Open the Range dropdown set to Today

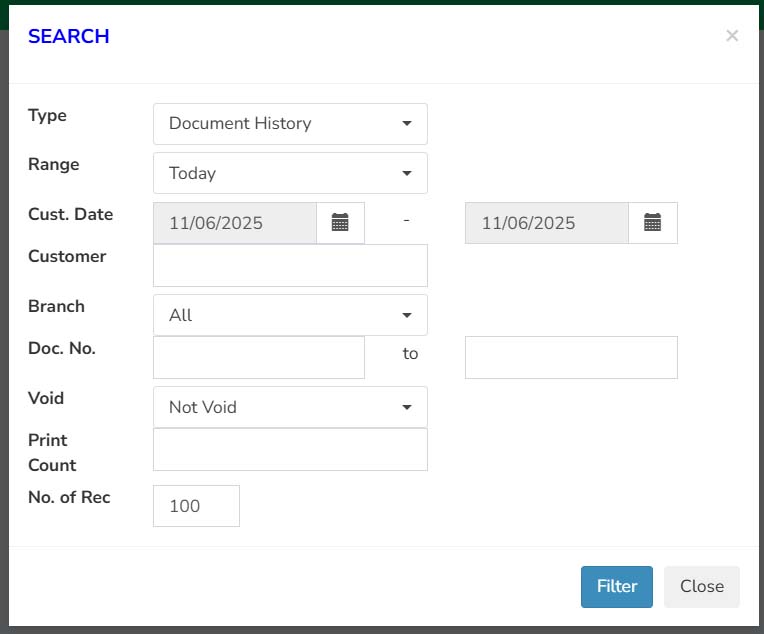pyautogui.click(x=290, y=173)
